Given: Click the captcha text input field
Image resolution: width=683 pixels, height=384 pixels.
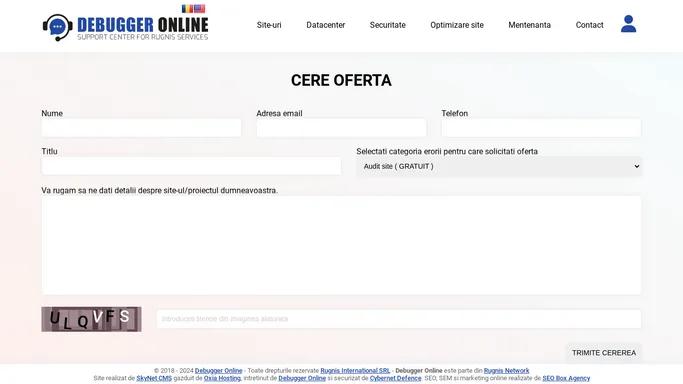Looking at the screenshot, I should coord(399,319).
